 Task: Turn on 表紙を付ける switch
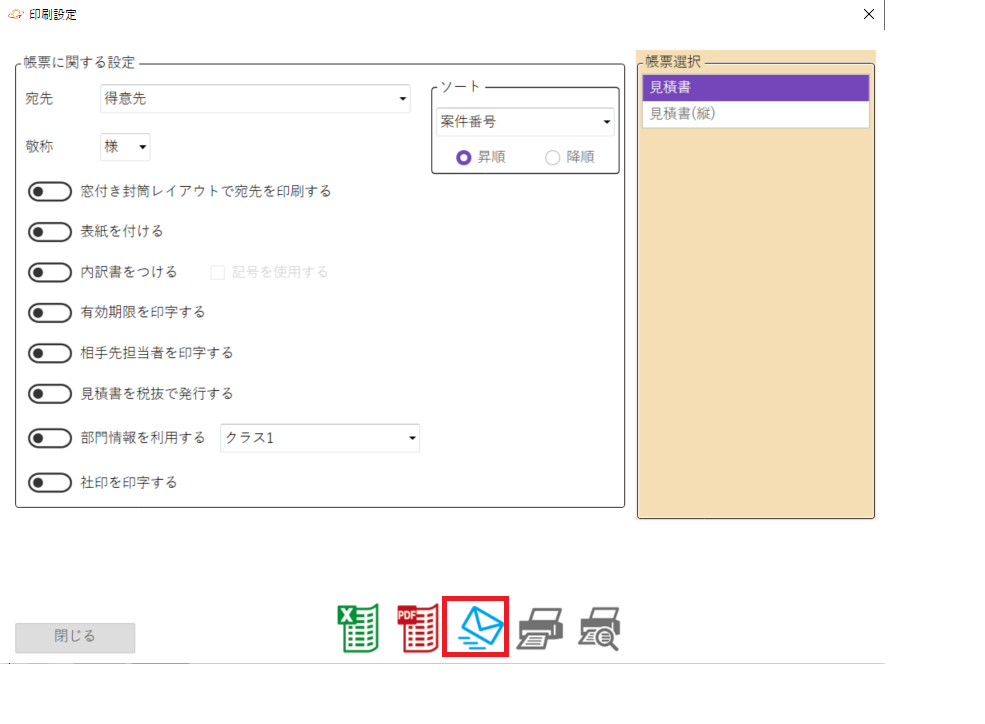(x=50, y=232)
